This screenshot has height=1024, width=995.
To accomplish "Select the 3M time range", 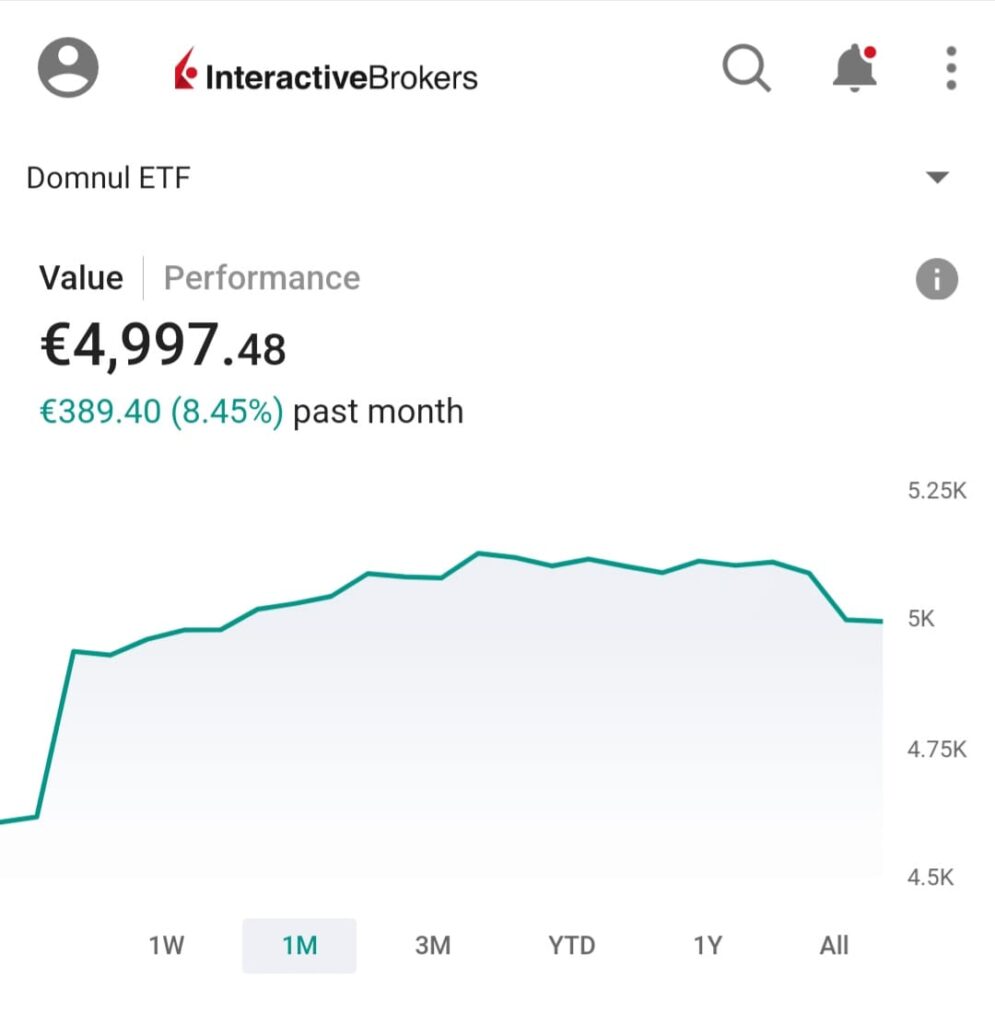I will click(433, 945).
